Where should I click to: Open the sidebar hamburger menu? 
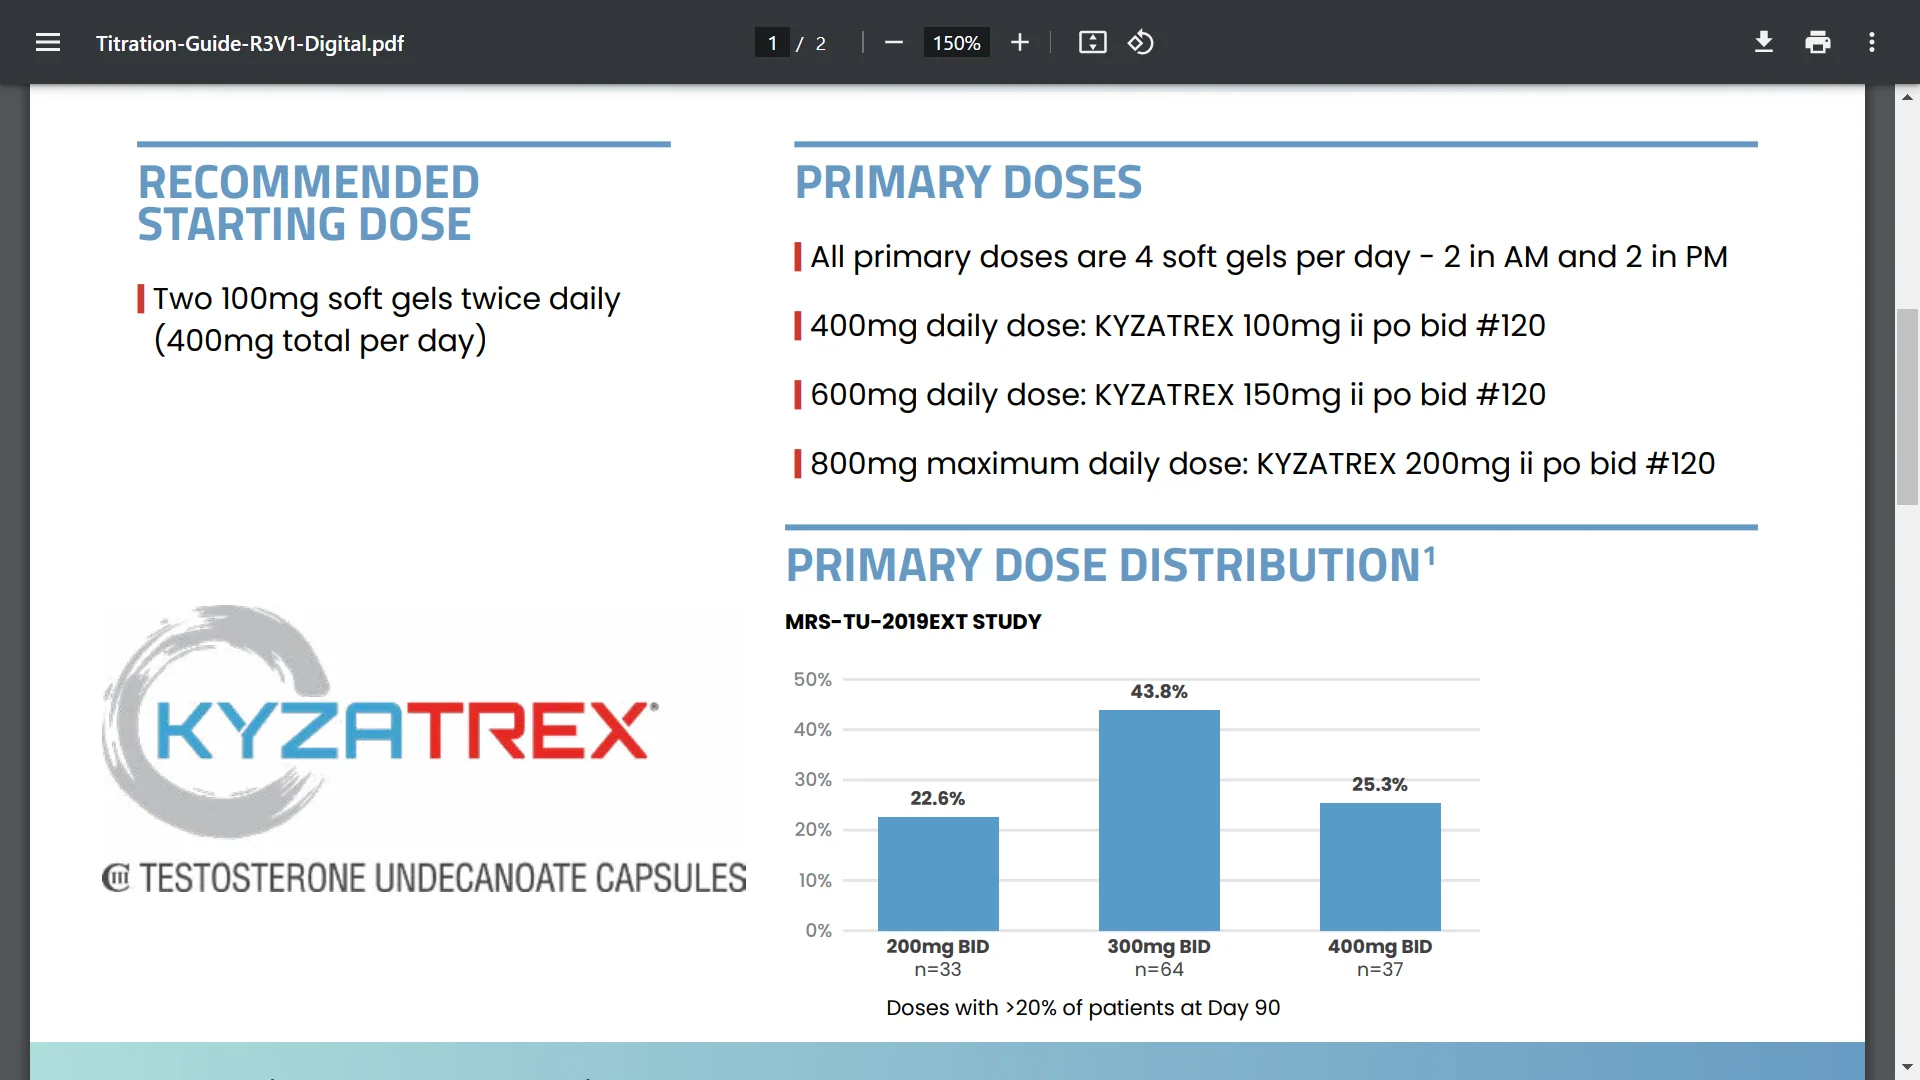48,43
